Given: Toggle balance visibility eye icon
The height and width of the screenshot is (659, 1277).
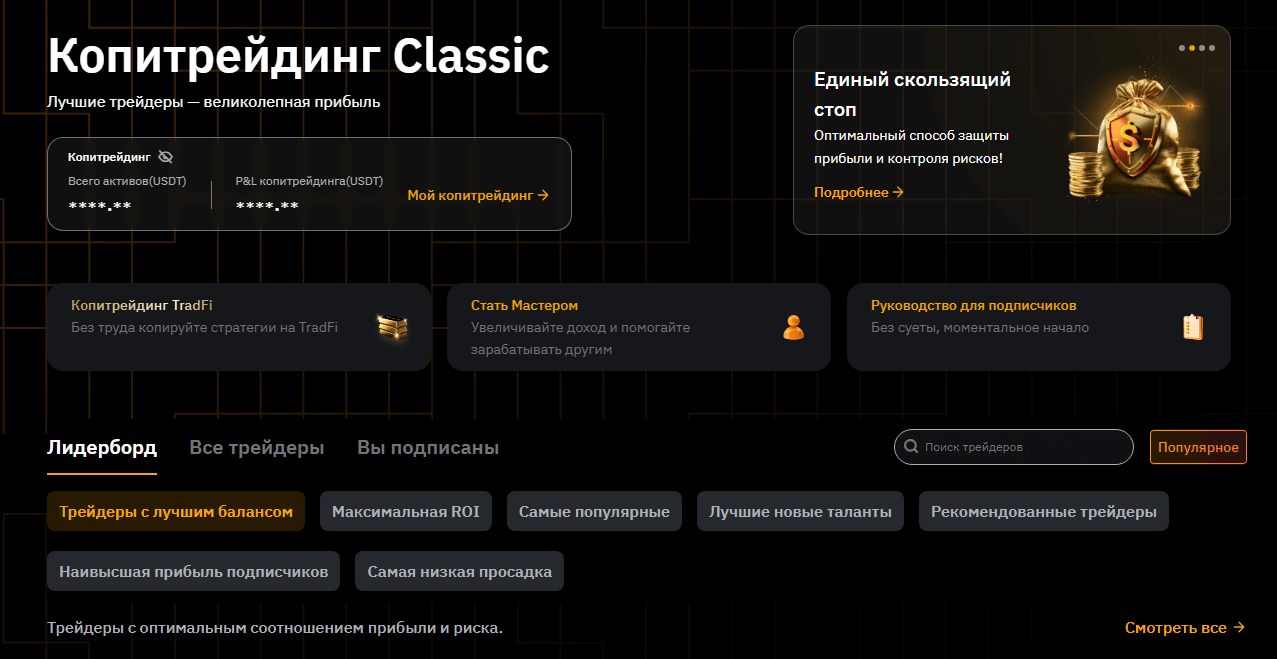Looking at the screenshot, I should 166,157.
